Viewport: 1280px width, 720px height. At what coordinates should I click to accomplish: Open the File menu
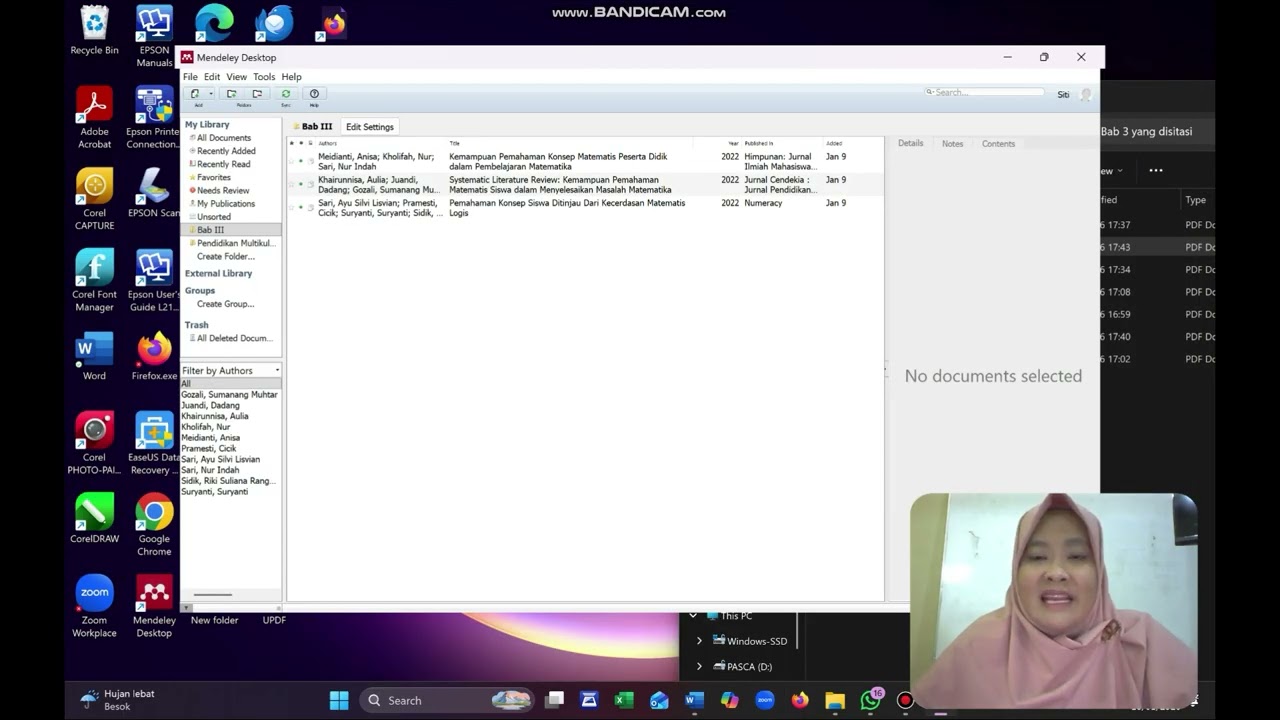tap(190, 77)
